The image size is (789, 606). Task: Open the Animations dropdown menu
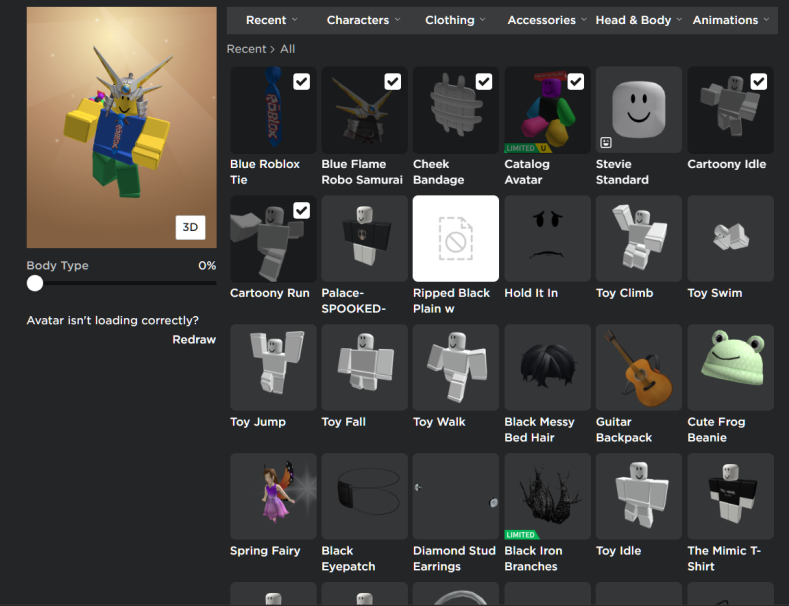tap(731, 20)
